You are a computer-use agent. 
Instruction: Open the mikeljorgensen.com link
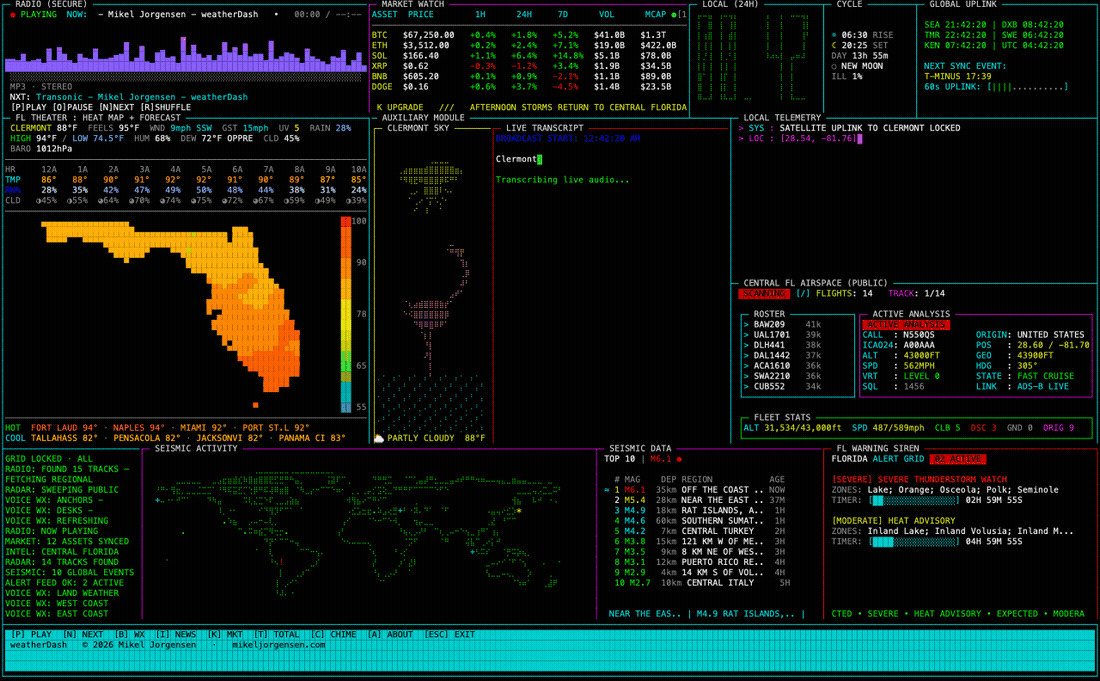click(279, 645)
